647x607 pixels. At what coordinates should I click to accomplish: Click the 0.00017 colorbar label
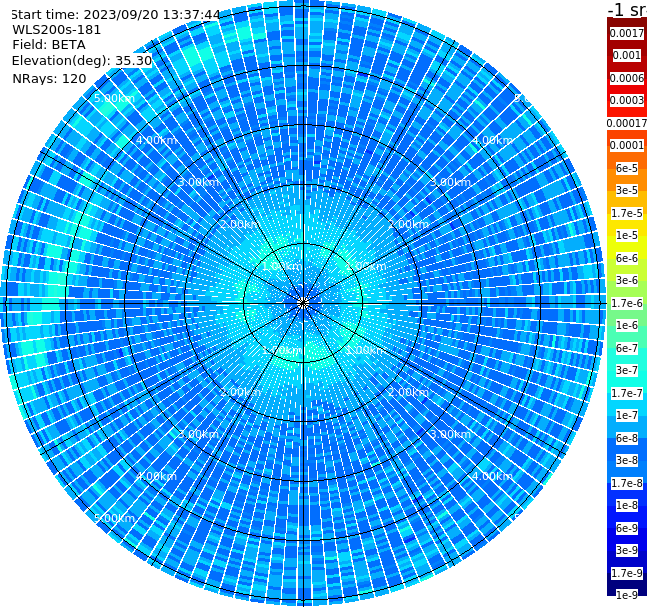tap(627, 123)
